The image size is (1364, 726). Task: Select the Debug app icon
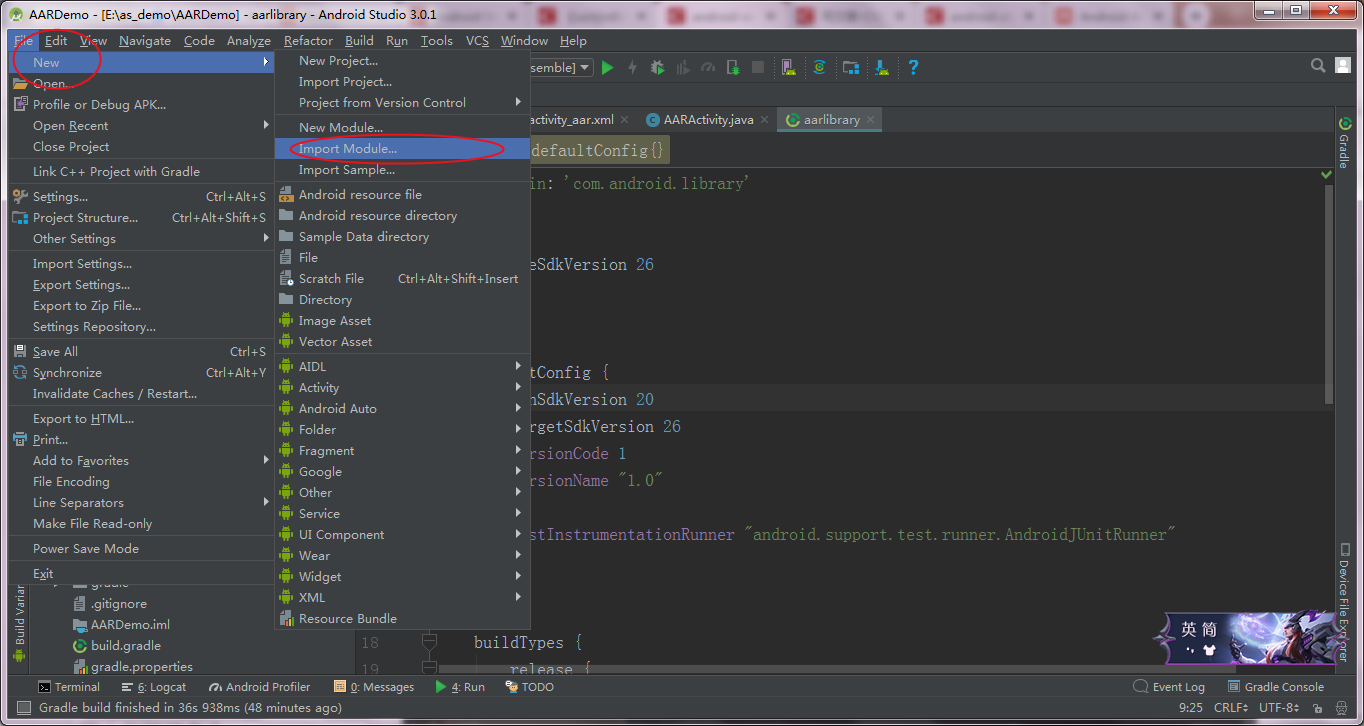click(657, 67)
